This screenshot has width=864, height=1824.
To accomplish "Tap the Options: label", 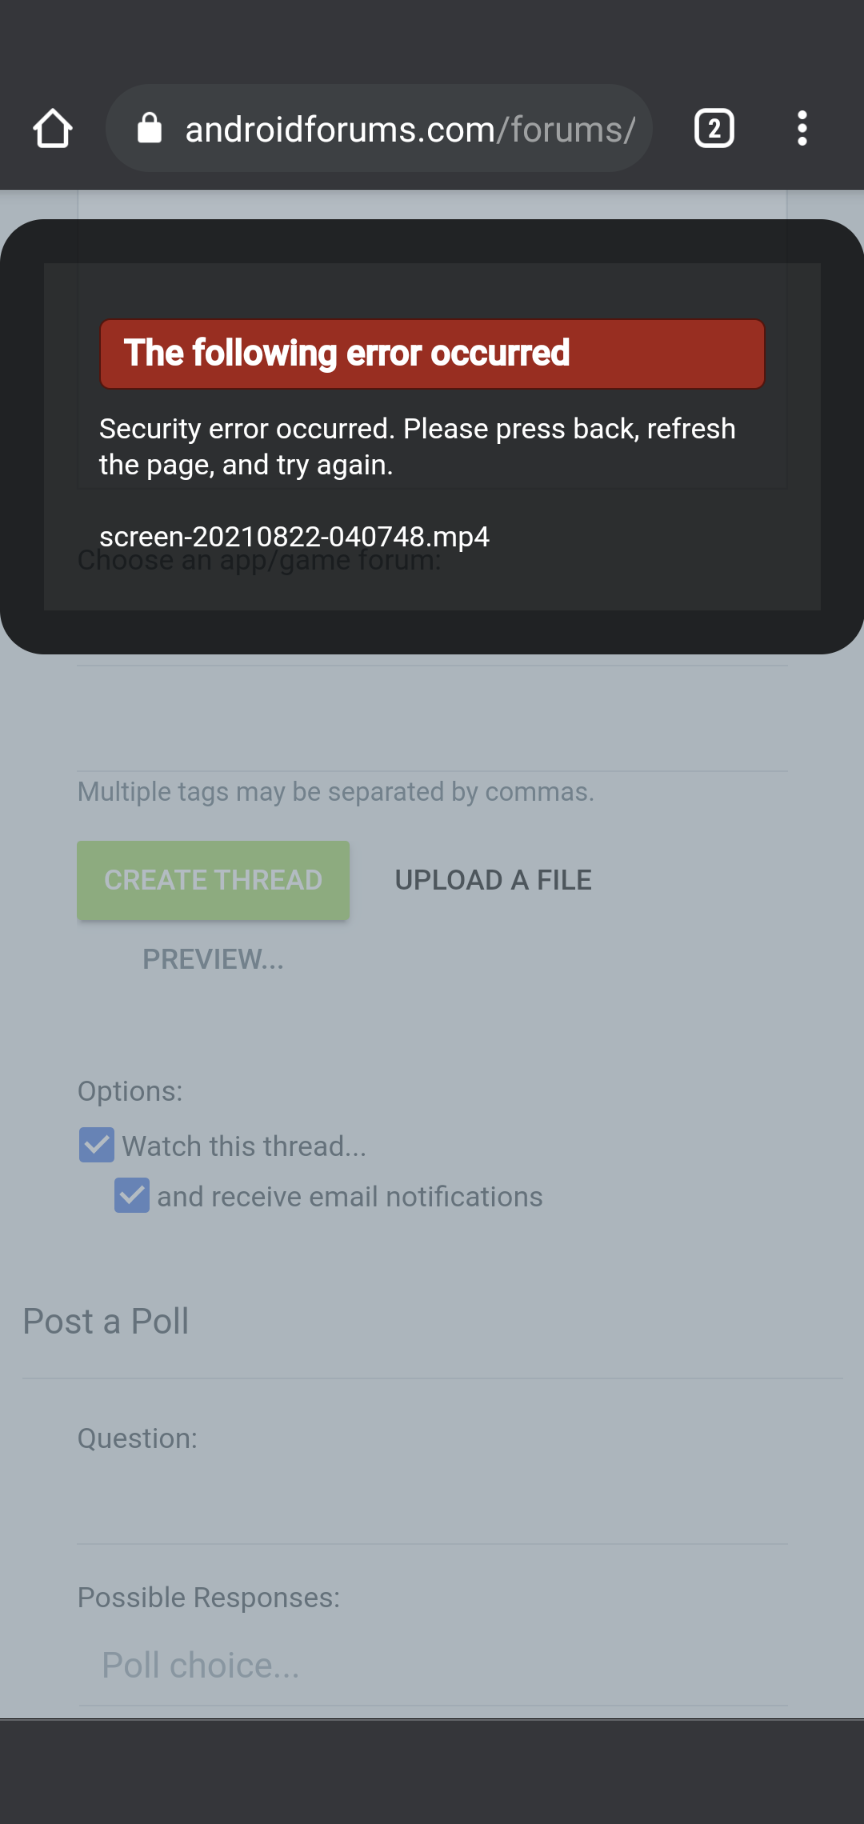I will 130,1091.
